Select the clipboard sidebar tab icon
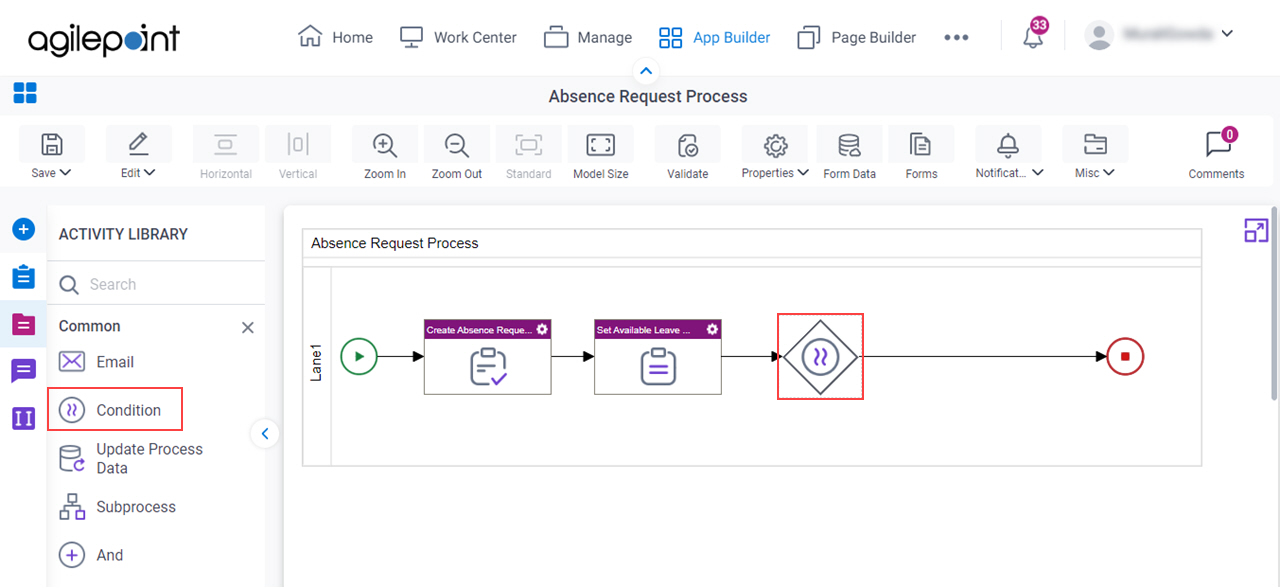Screen dimensions: 1280x588 tap(23, 277)
